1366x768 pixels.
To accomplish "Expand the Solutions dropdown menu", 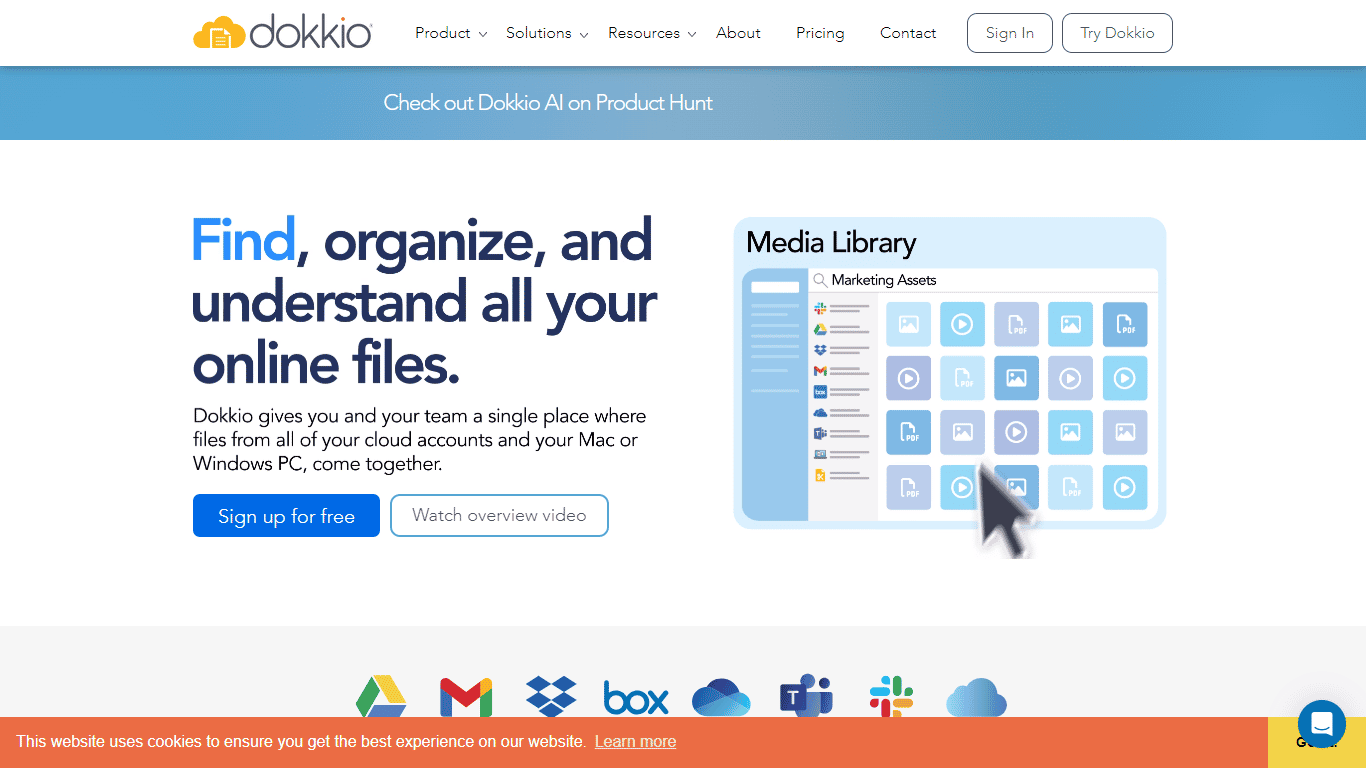I will (x=547, y=33).
